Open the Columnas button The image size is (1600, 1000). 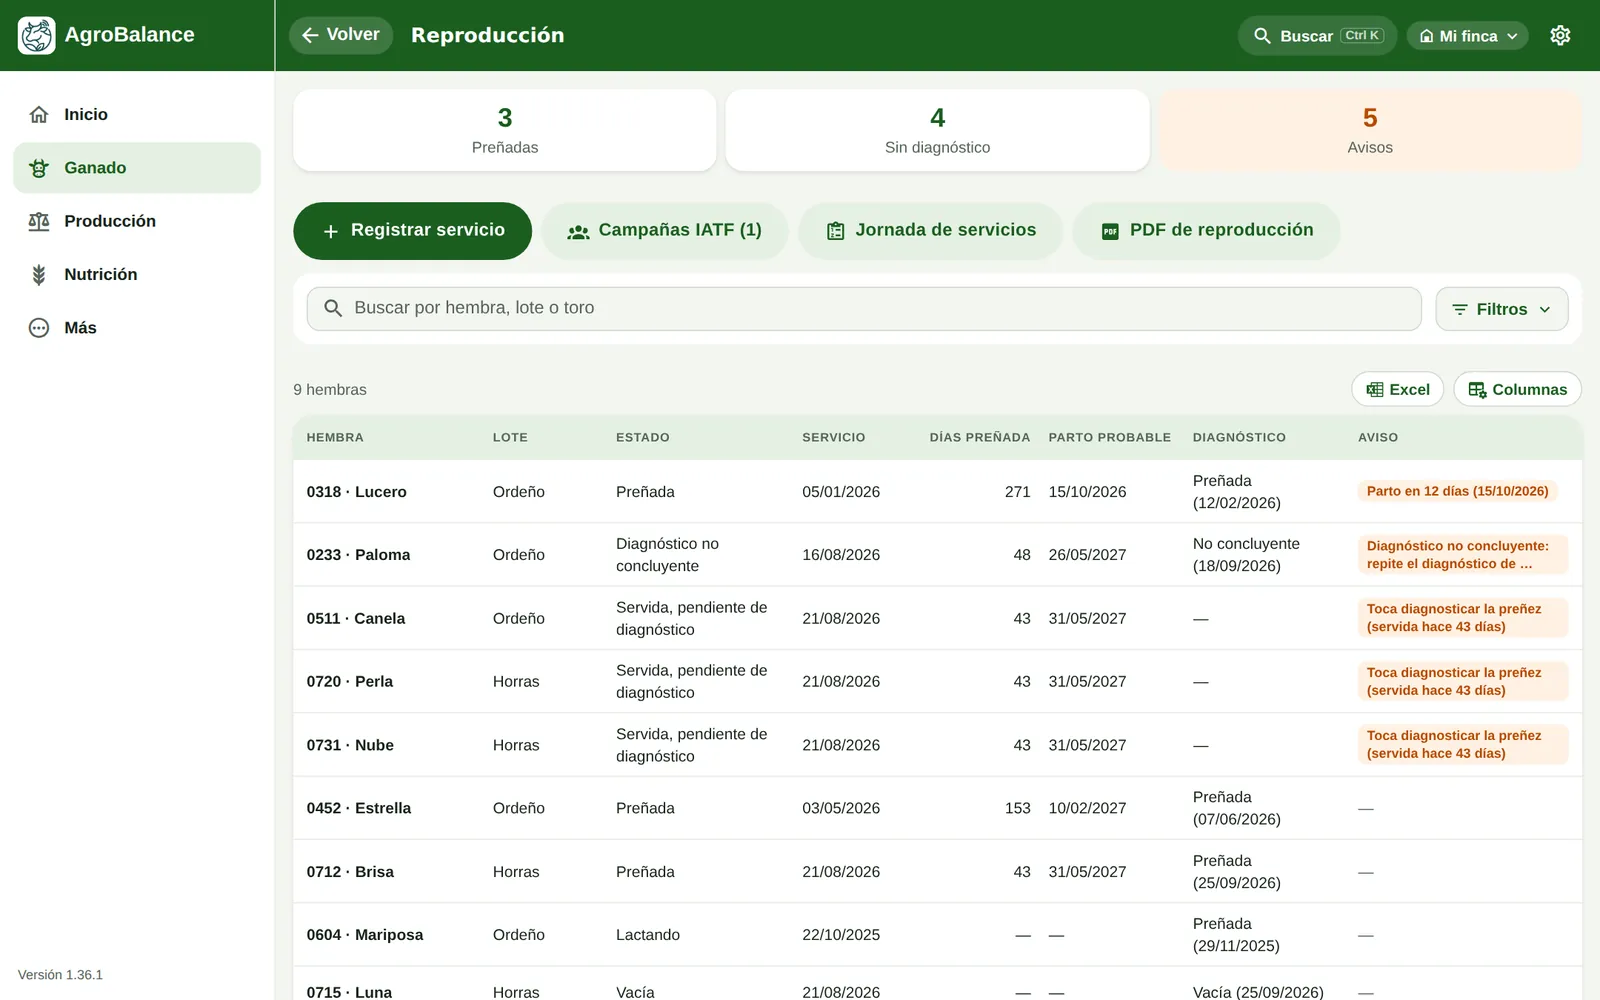pos(1517,390)
